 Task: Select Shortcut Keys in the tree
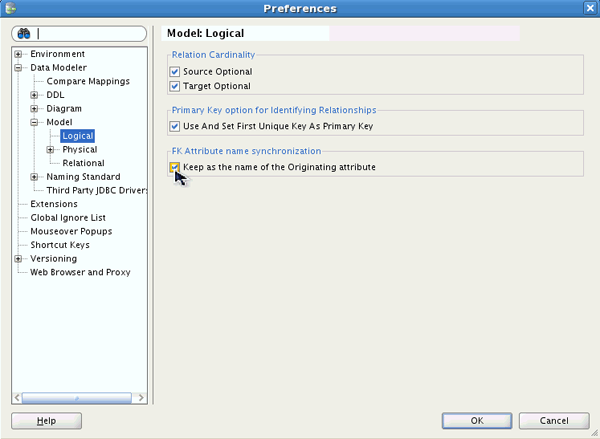pos(60,245)
